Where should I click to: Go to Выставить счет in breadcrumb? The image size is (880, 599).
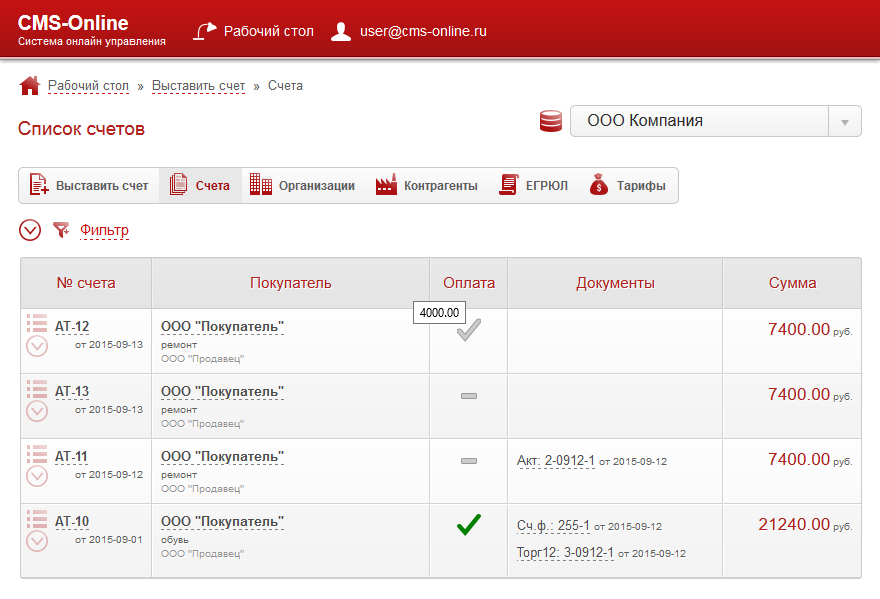click(198, 86)
